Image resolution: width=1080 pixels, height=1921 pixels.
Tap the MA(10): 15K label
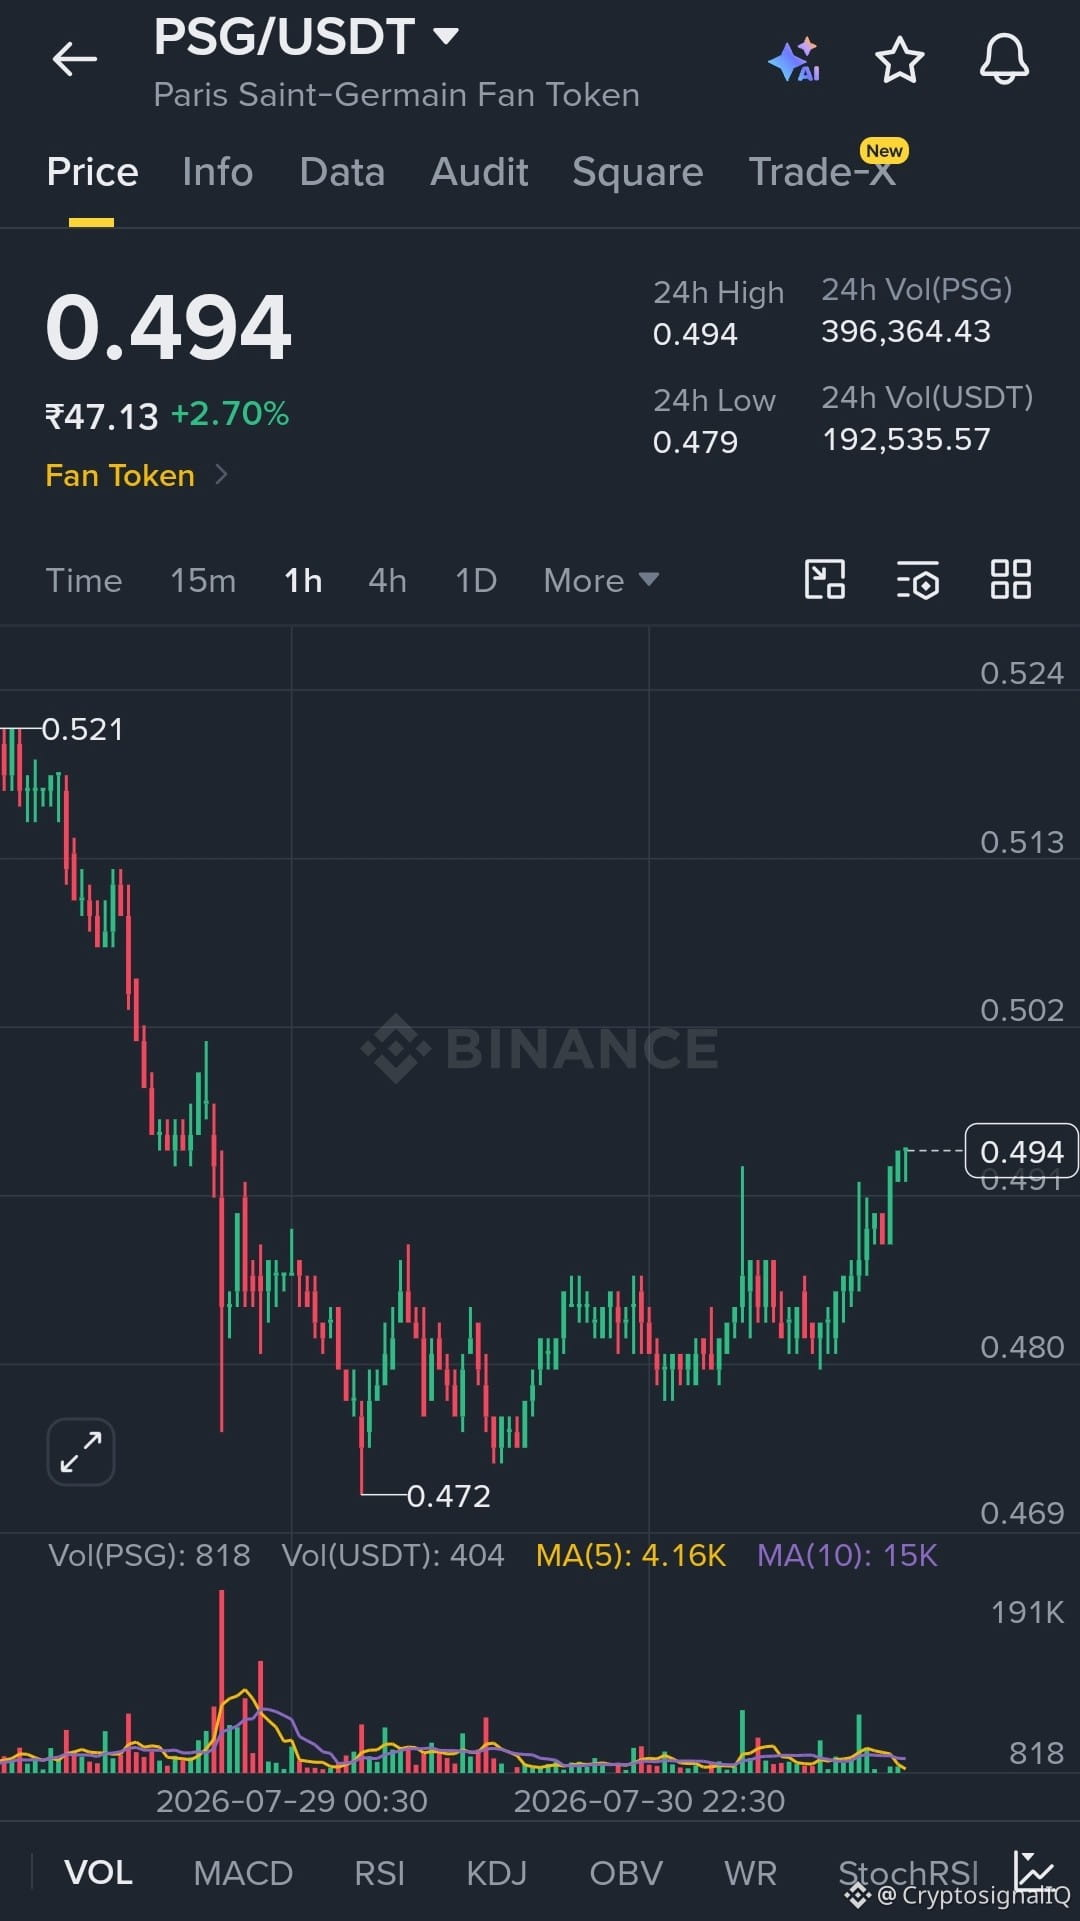pos(847,1555)
